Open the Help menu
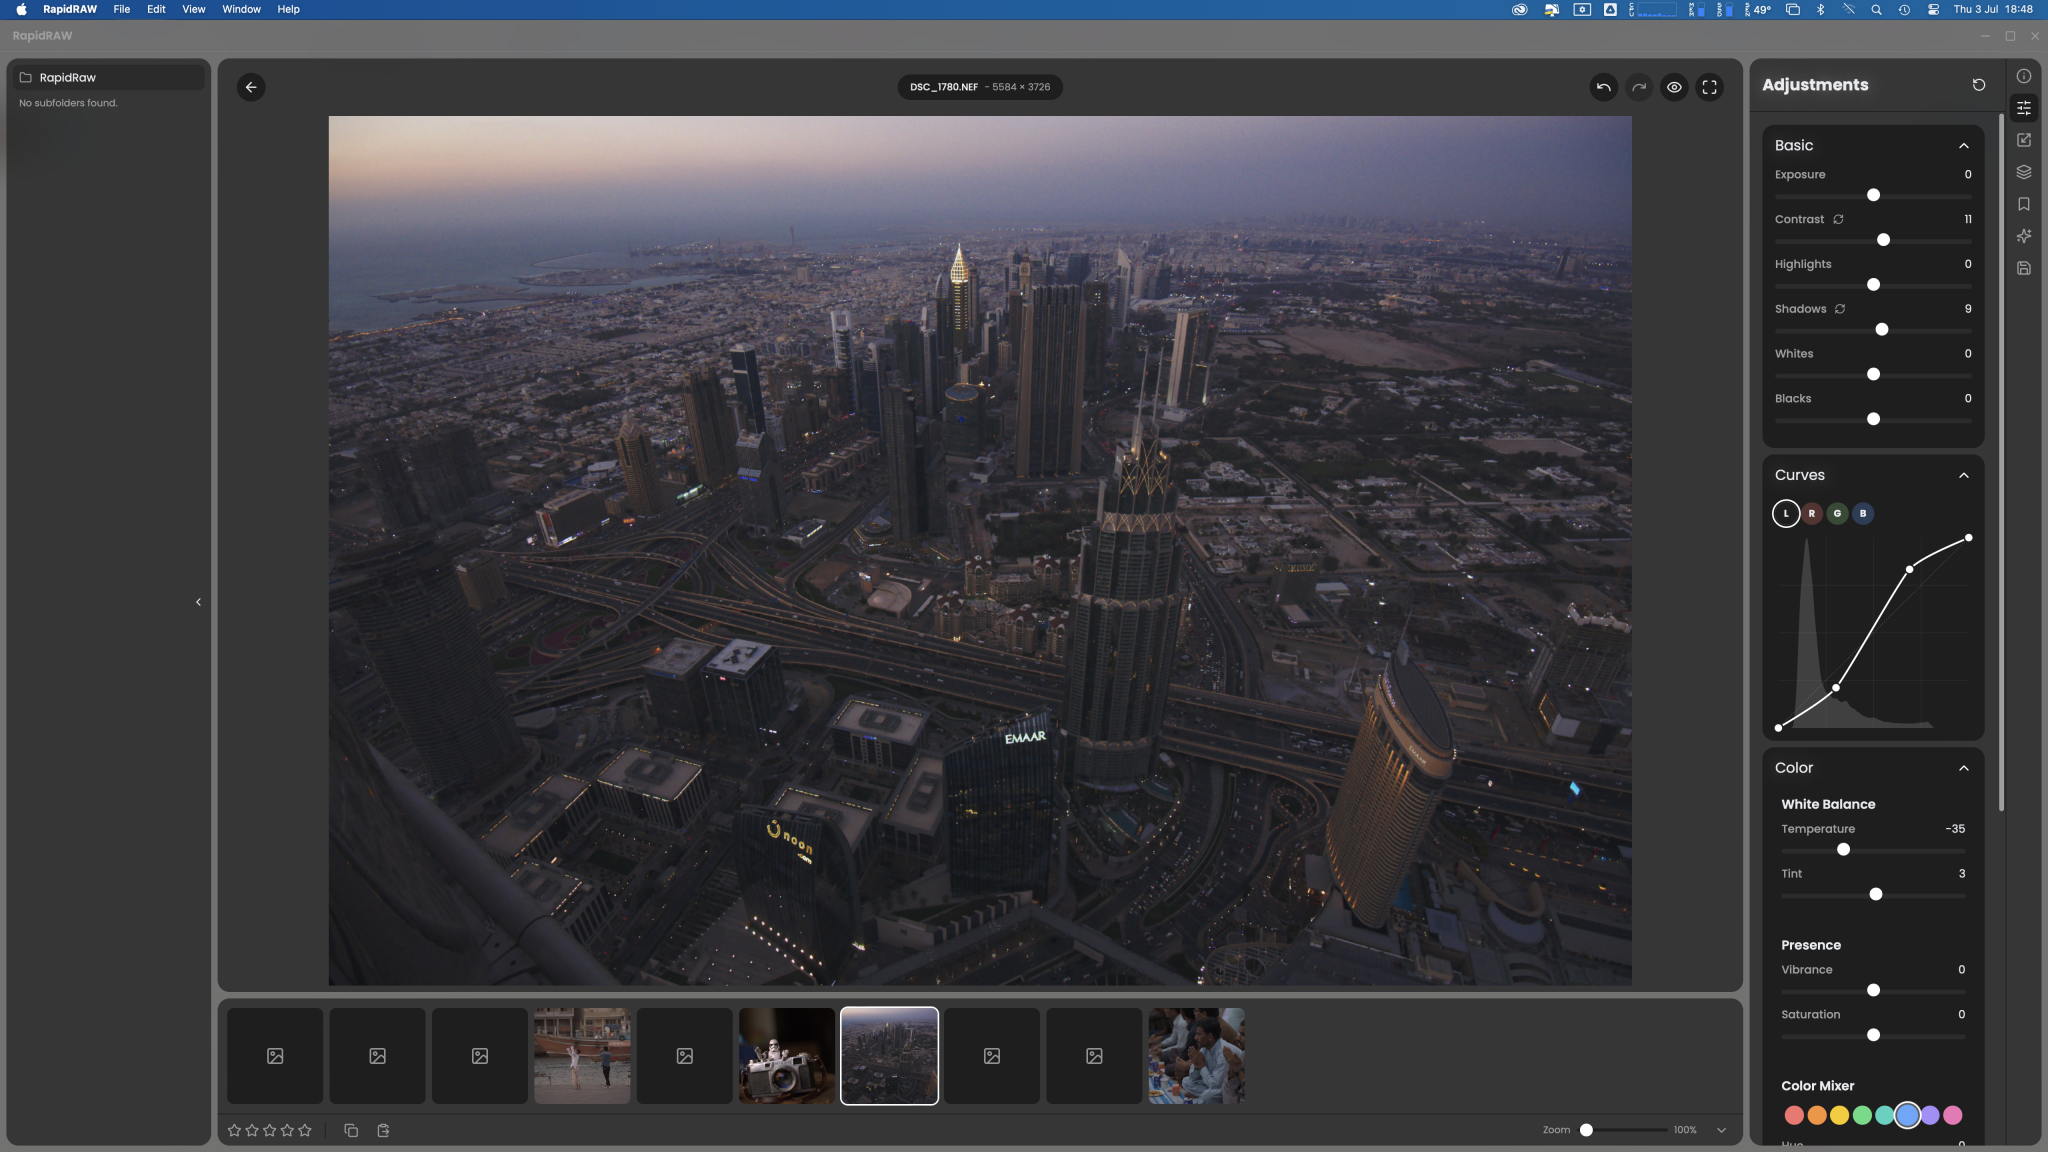 click(288, 9)
